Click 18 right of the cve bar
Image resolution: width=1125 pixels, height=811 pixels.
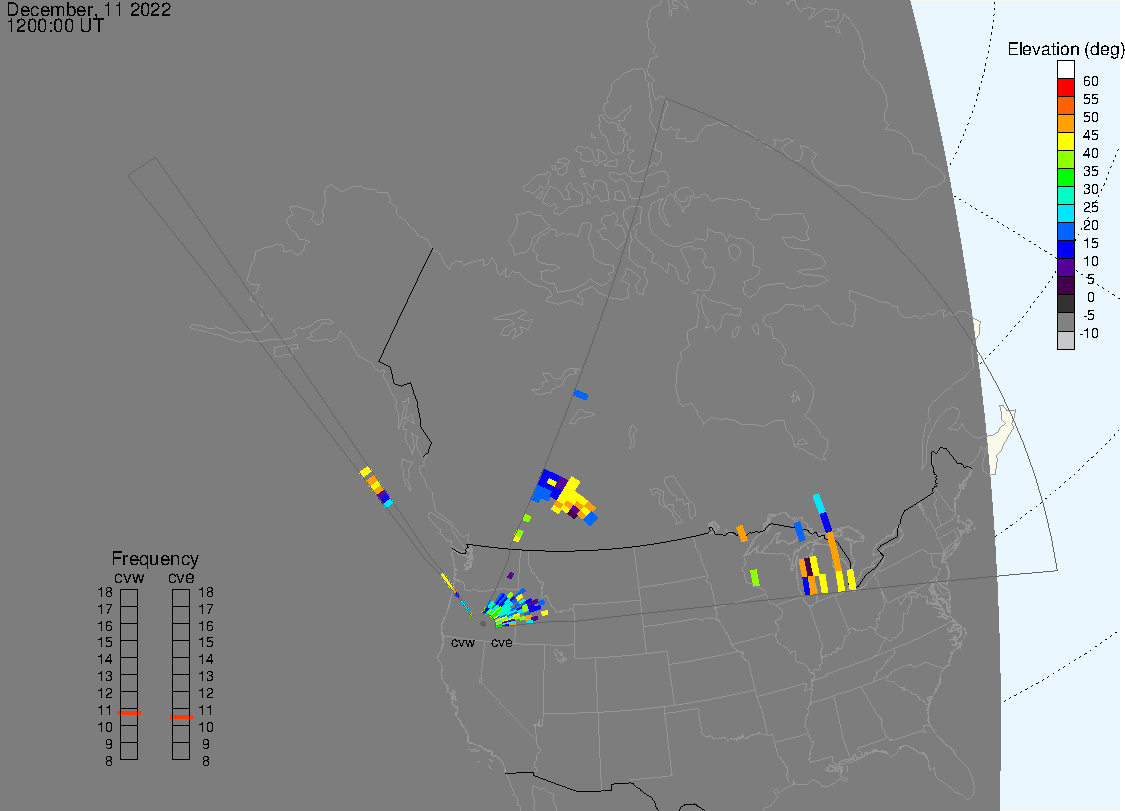(x=206, y=593)
